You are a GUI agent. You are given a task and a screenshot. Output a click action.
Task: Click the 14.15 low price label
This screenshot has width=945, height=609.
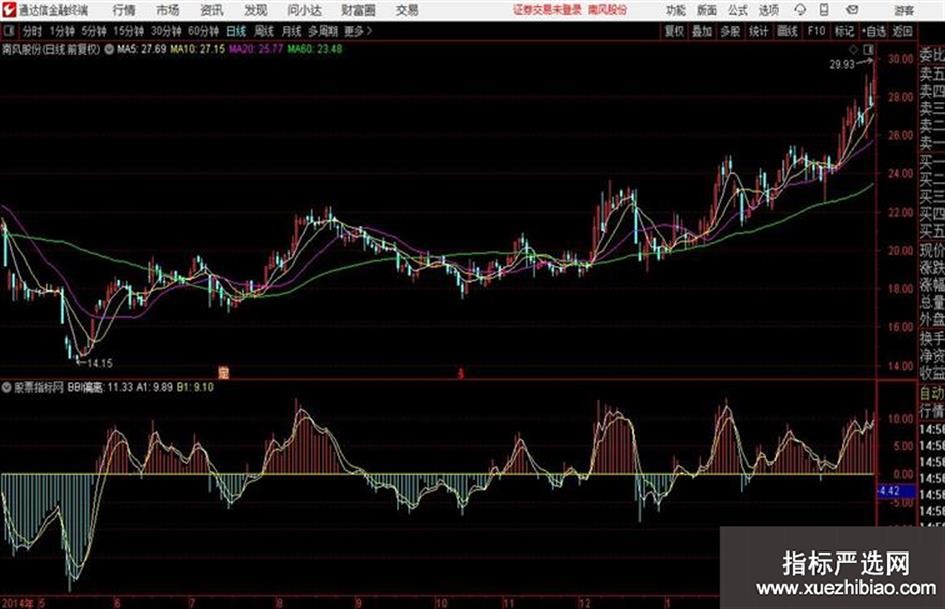click(100, 363)
